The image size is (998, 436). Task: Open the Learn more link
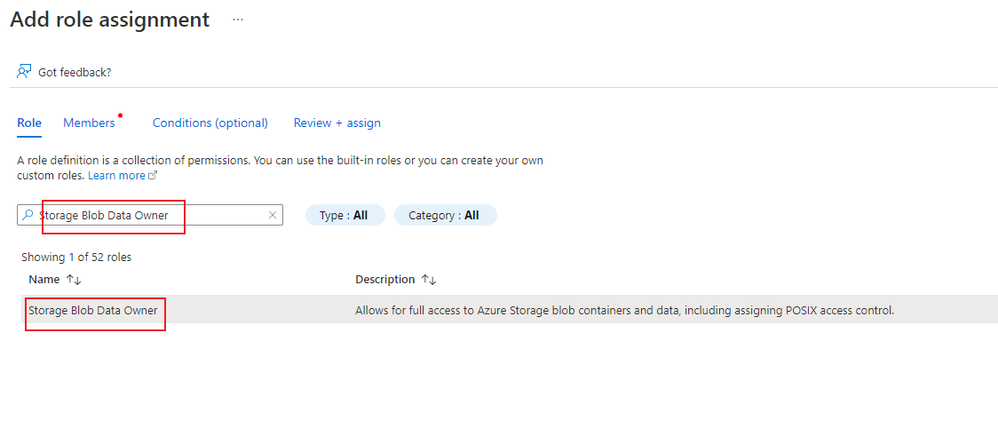click(x=116, y=176)
